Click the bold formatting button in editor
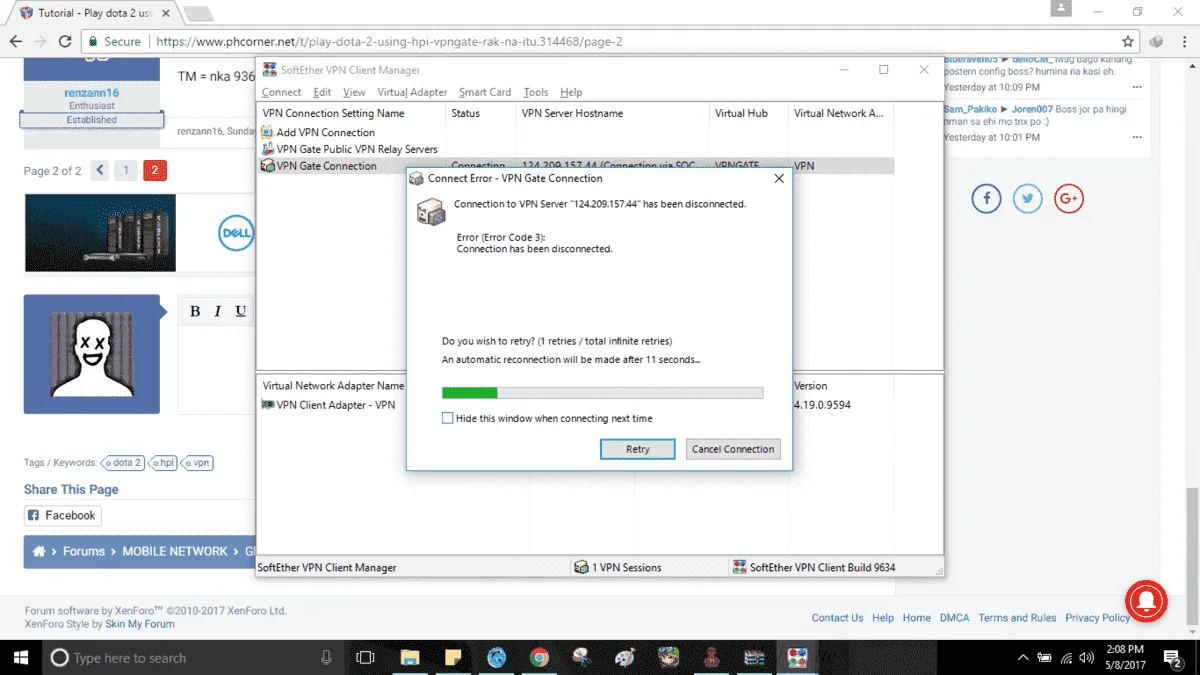Image resolution: width=1200 pixels, height=675 pixels. coord(196,311)
